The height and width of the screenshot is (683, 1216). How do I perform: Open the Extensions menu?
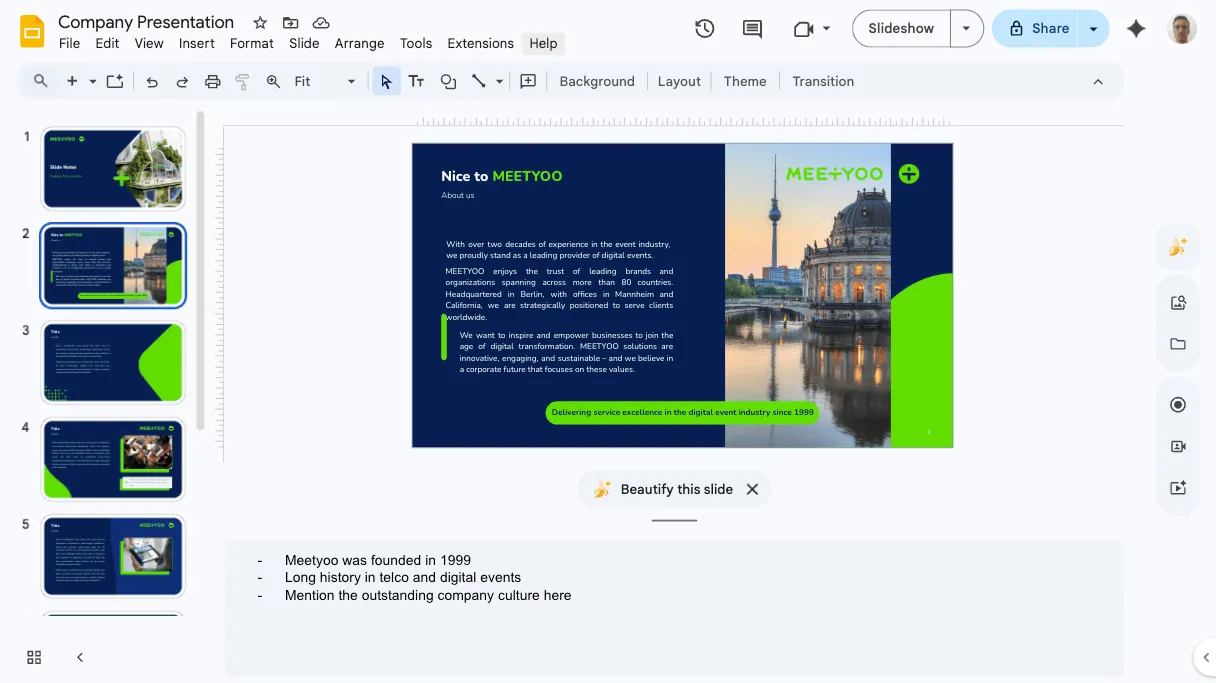tap(480, 43)
